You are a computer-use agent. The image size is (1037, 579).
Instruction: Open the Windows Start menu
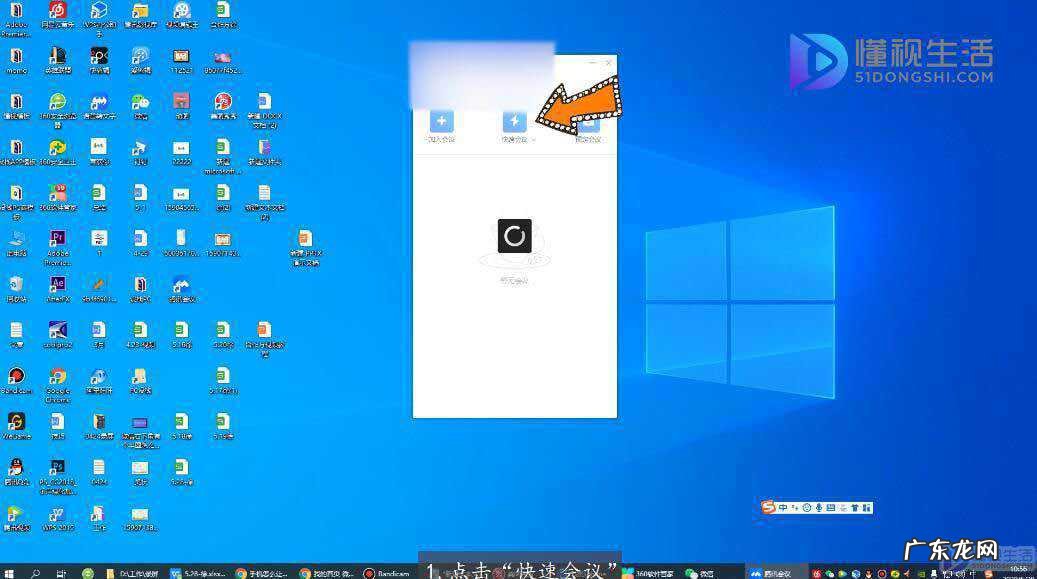(x=10, y=573)
